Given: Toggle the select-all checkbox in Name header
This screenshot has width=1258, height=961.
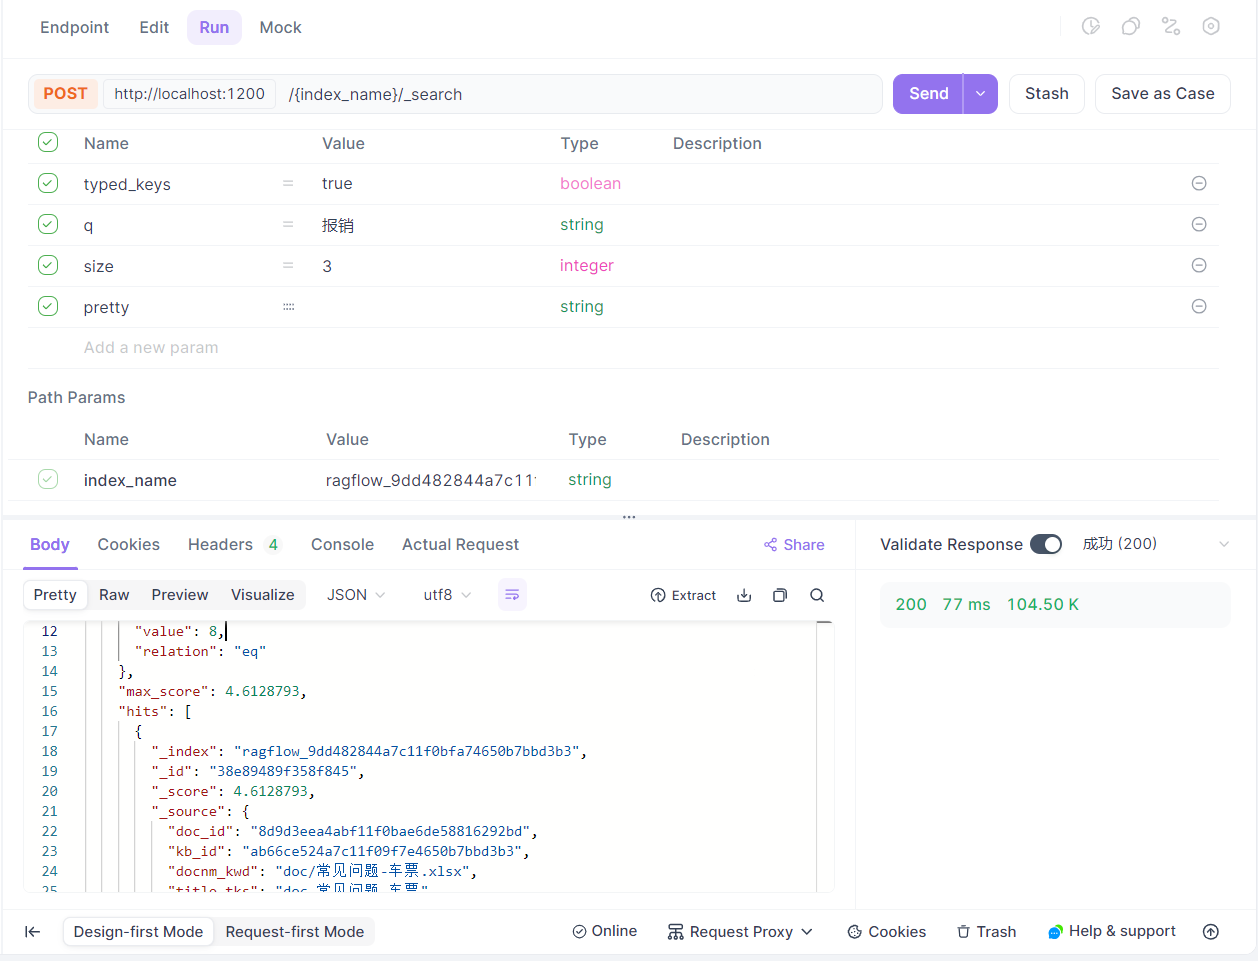Looking at the screenshot, I should pos(48,142).
